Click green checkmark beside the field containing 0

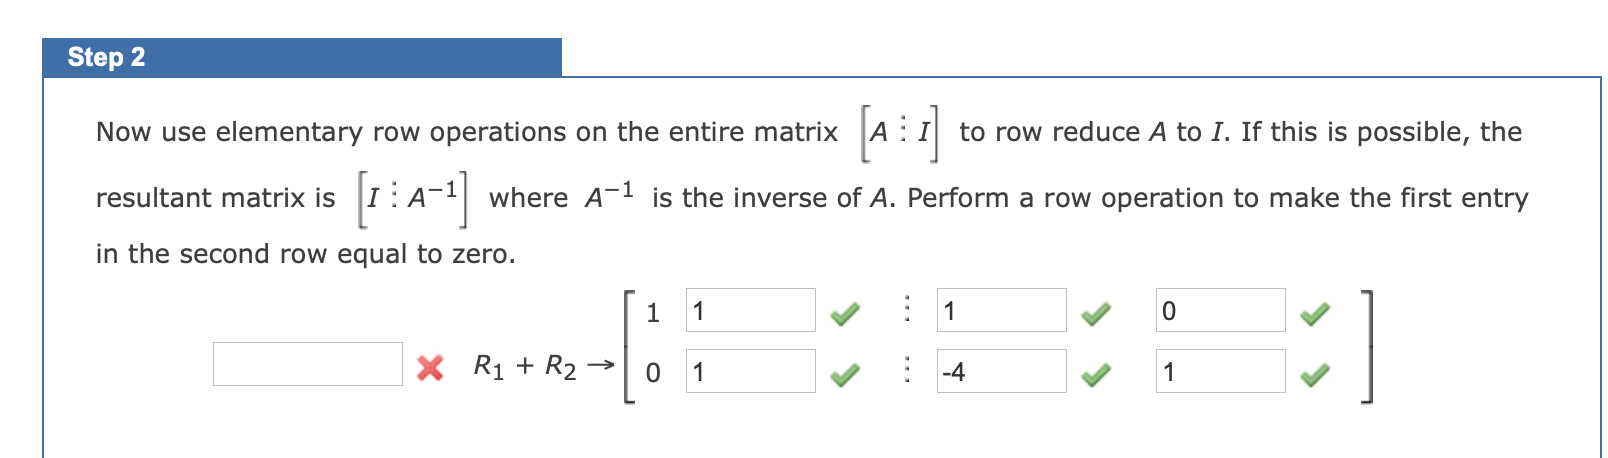tap(1315, 315)
